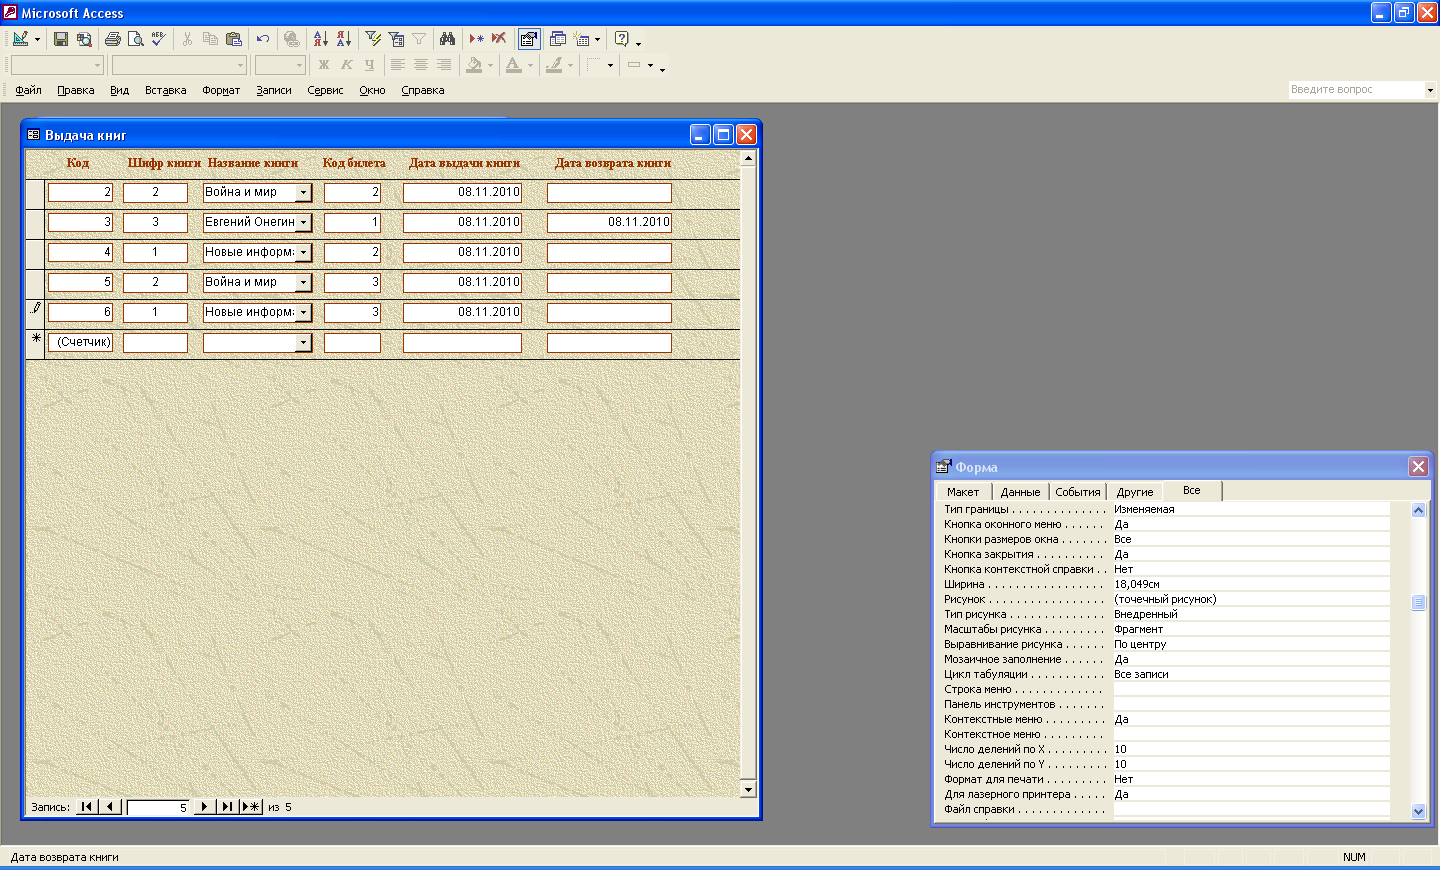Go to the next record
The height and width of the screenshot is (870, 1440).
point(204,807)
